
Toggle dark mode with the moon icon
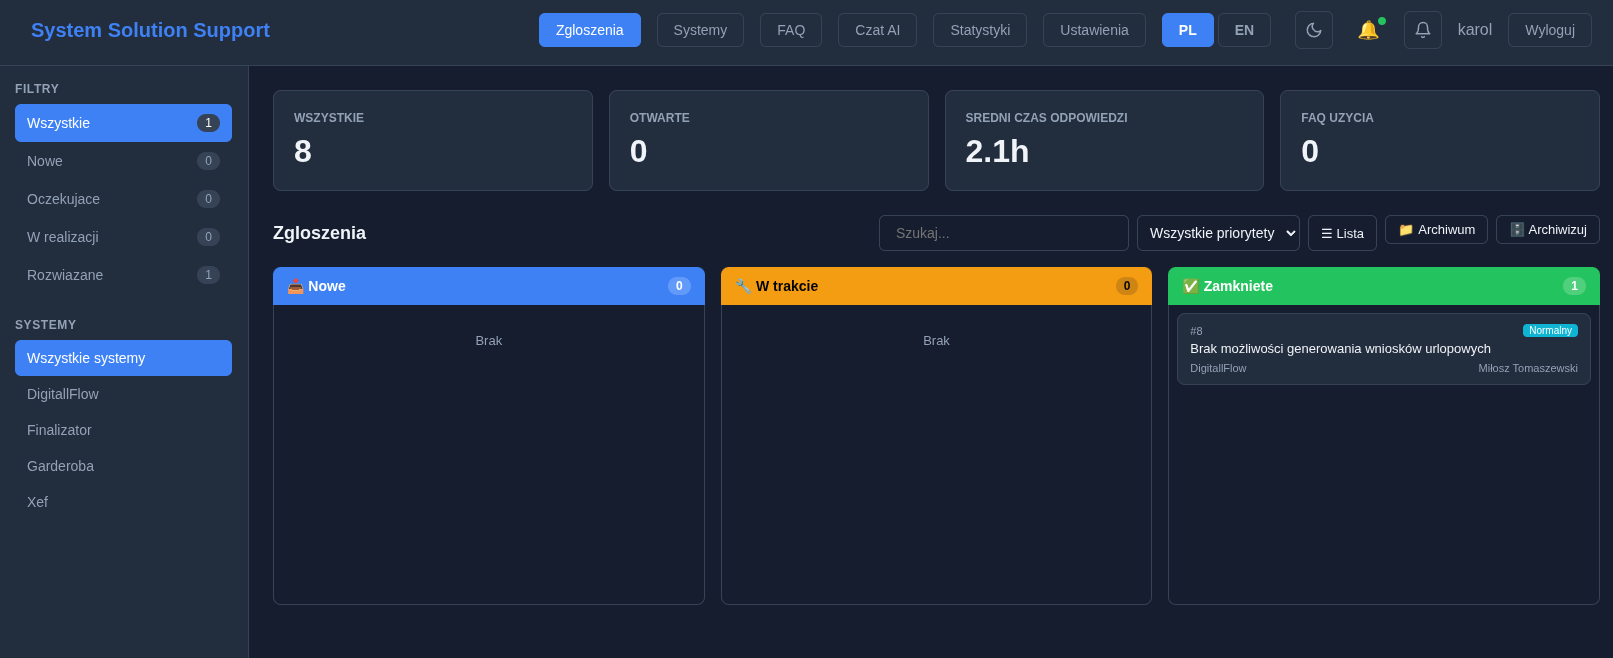pyautogui.click(x=1313, y=30)
